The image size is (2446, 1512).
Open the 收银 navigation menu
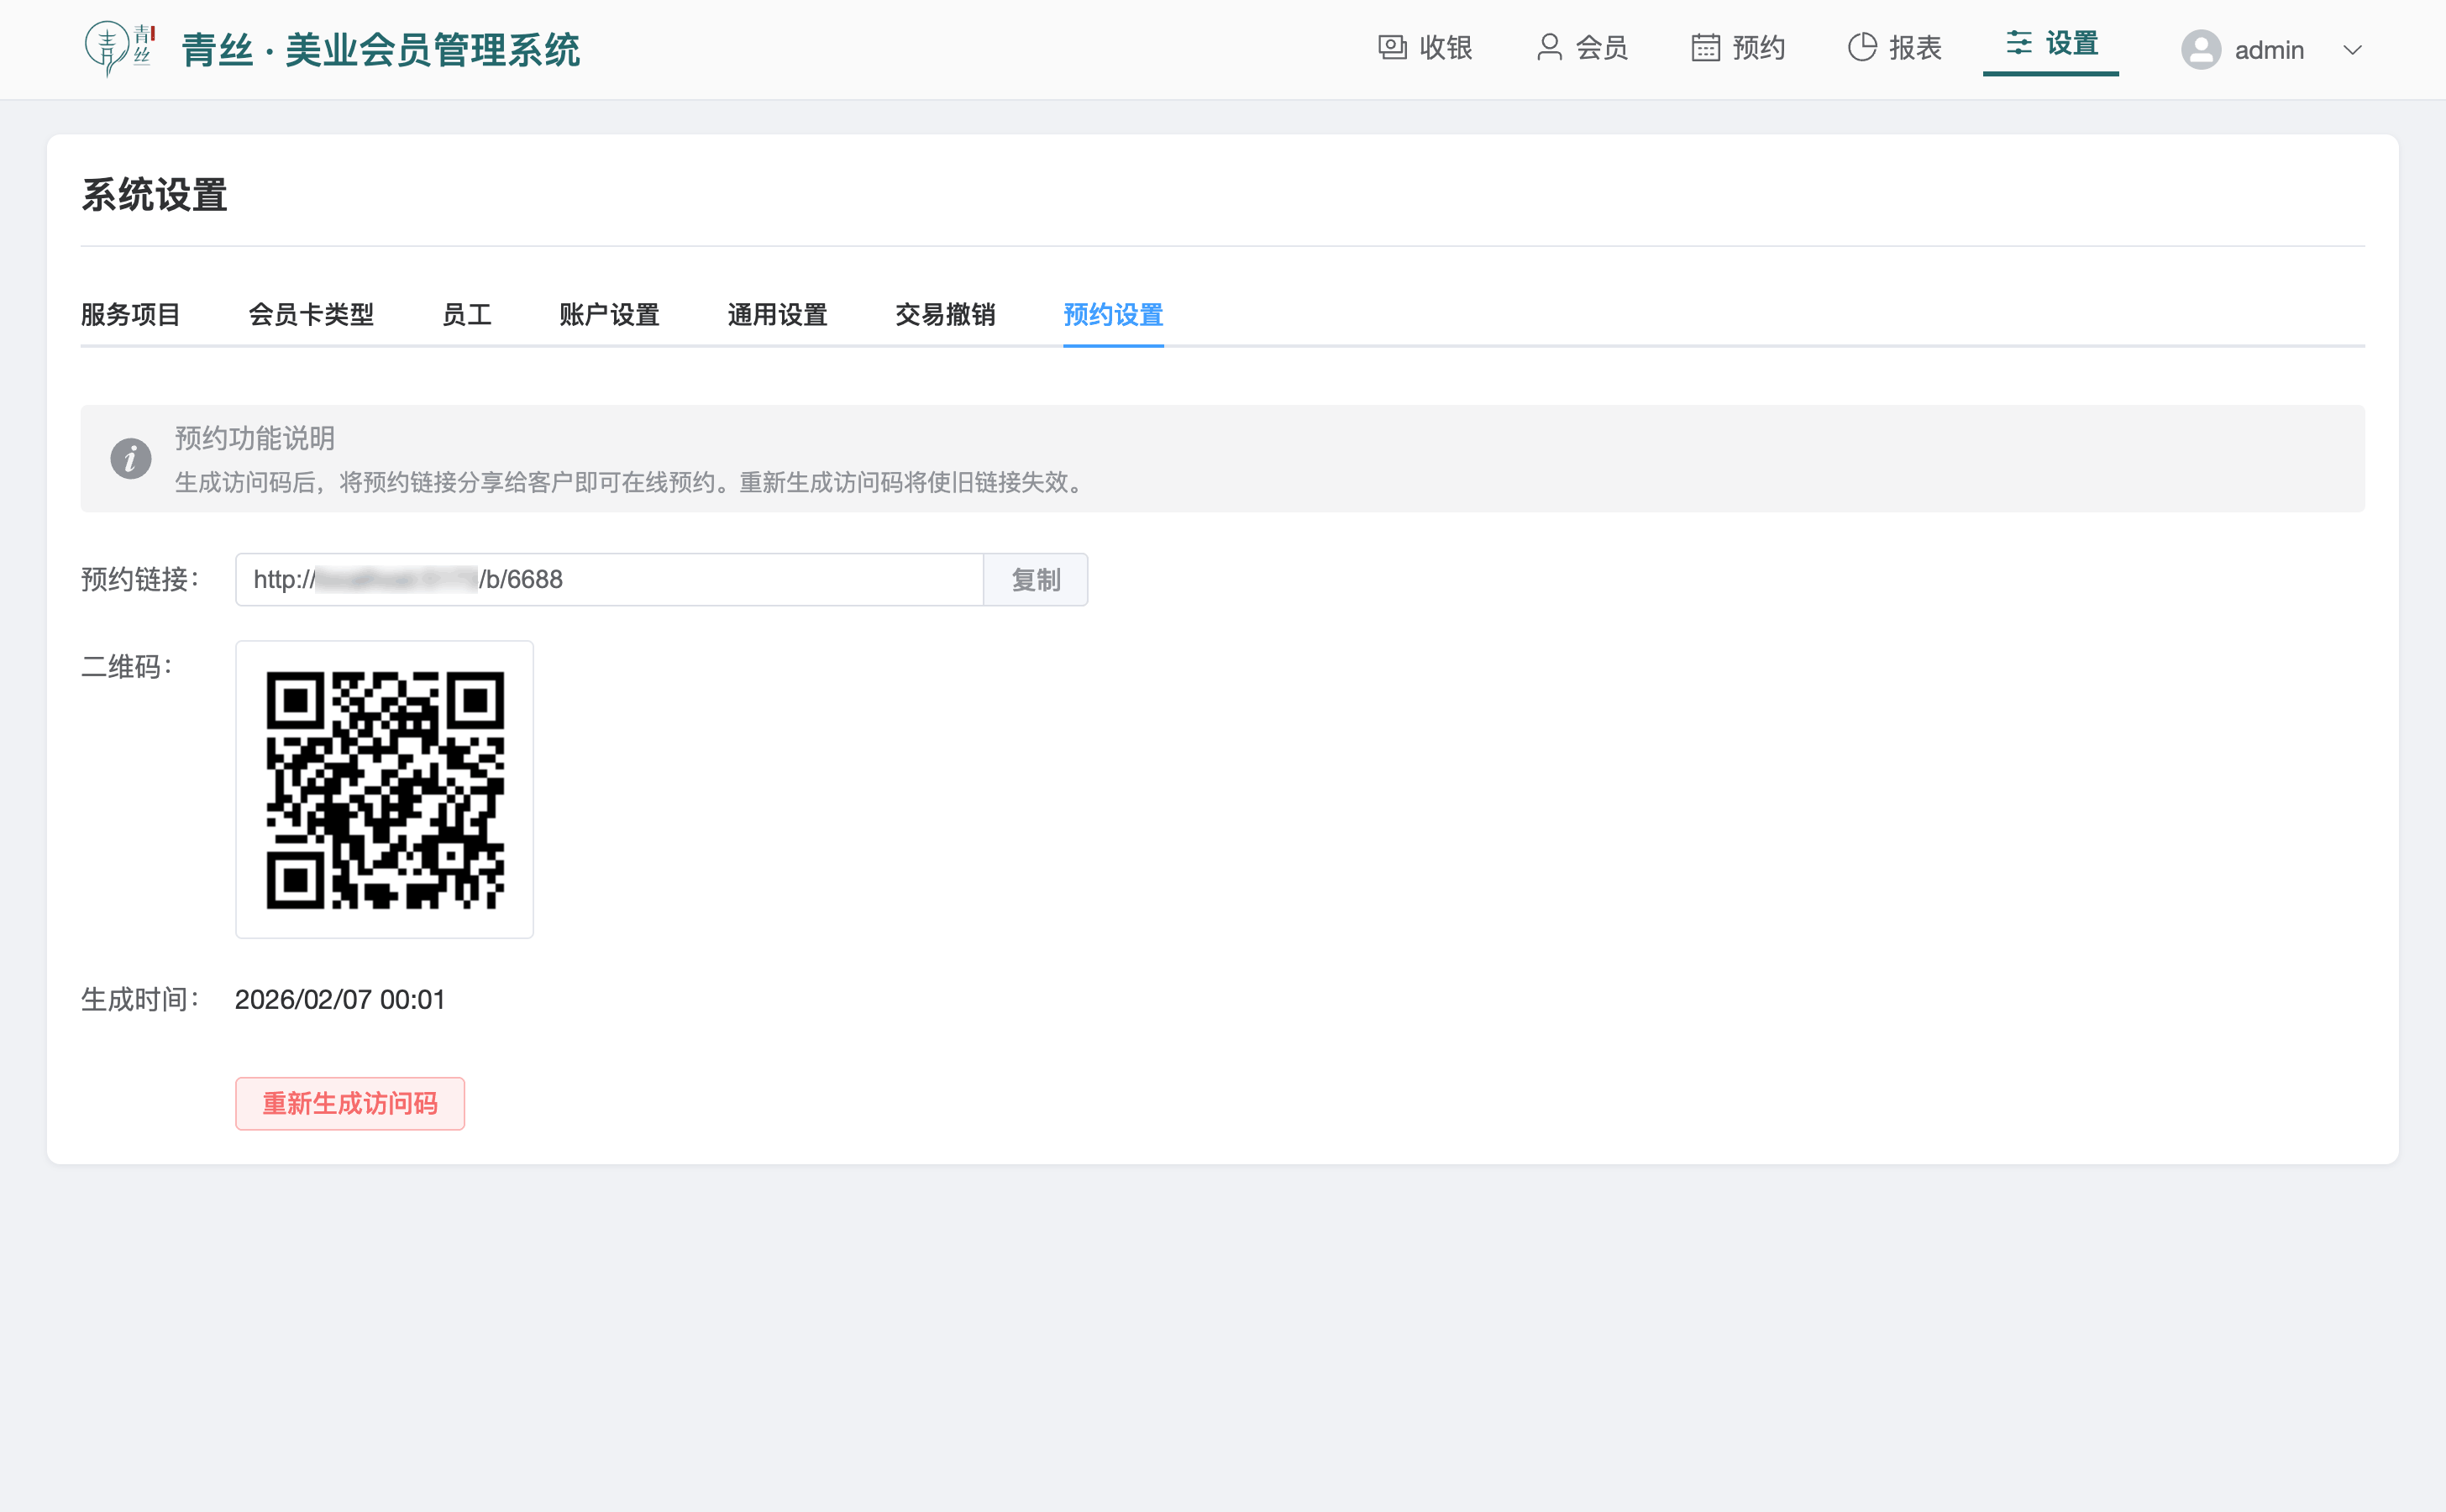pyautogui.click(x=1425, y=47)
